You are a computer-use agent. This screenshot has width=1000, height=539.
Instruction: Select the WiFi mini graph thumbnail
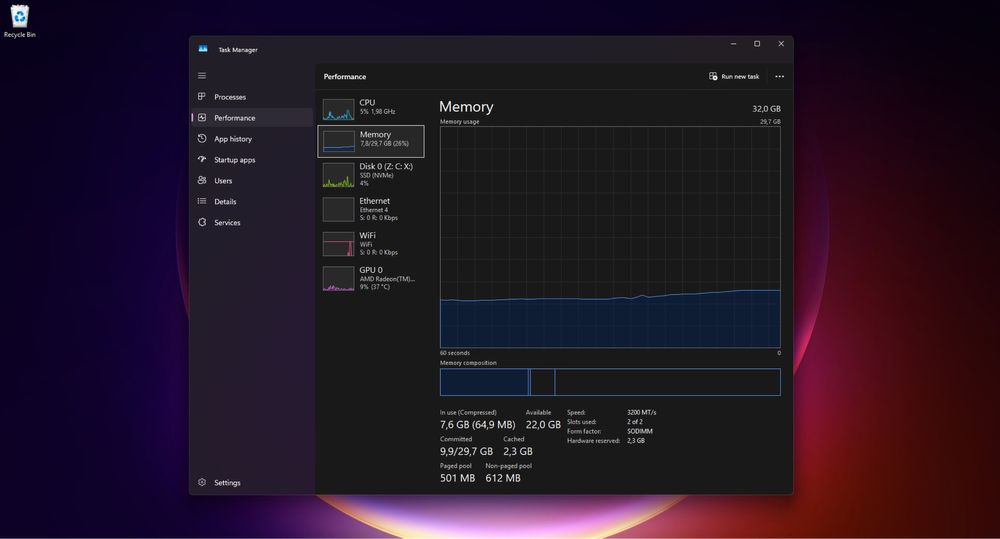coord(338,244)
